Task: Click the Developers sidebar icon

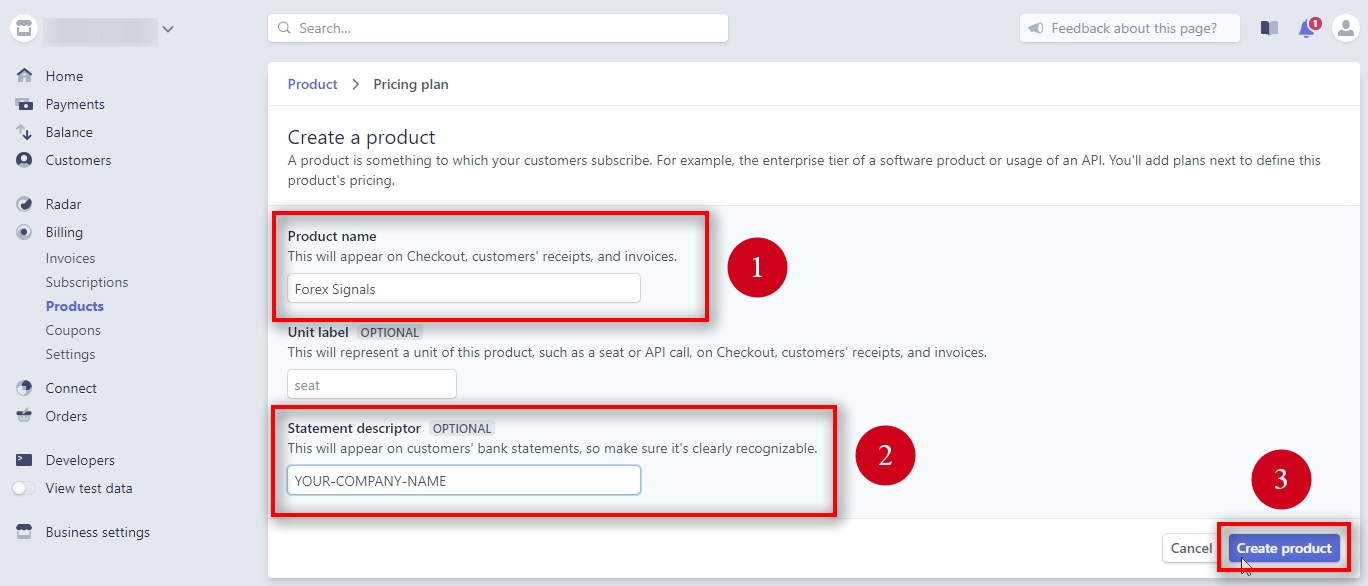Action: click(x=23, y=460)
